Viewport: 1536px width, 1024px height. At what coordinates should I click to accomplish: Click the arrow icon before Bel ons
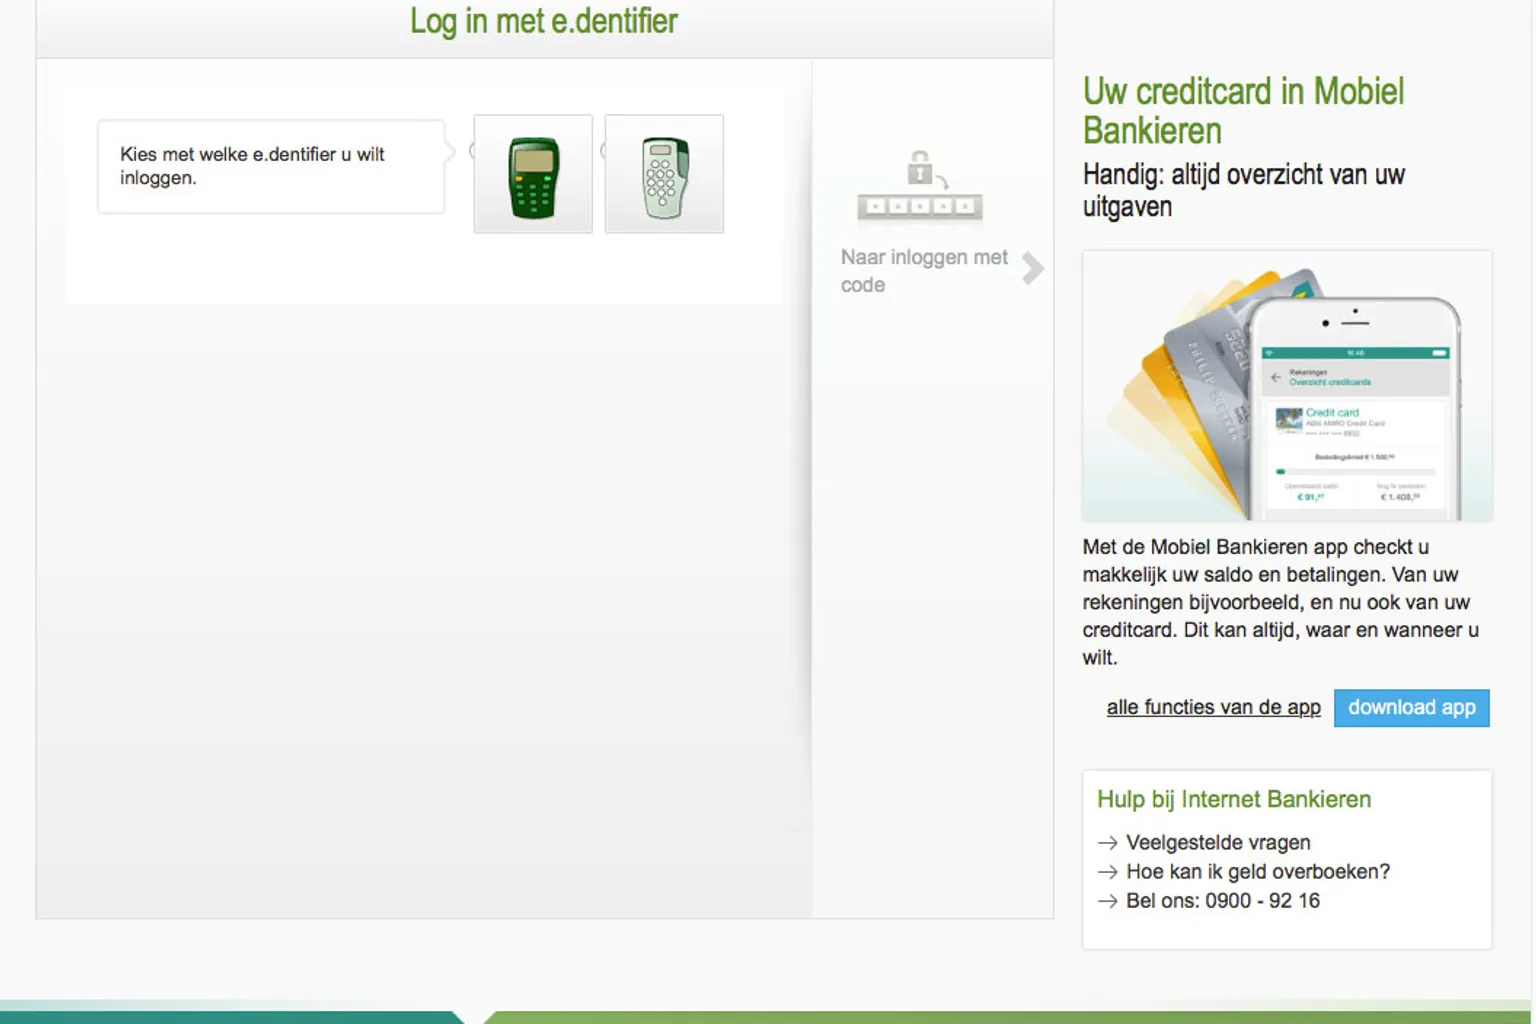[1107, 901]
